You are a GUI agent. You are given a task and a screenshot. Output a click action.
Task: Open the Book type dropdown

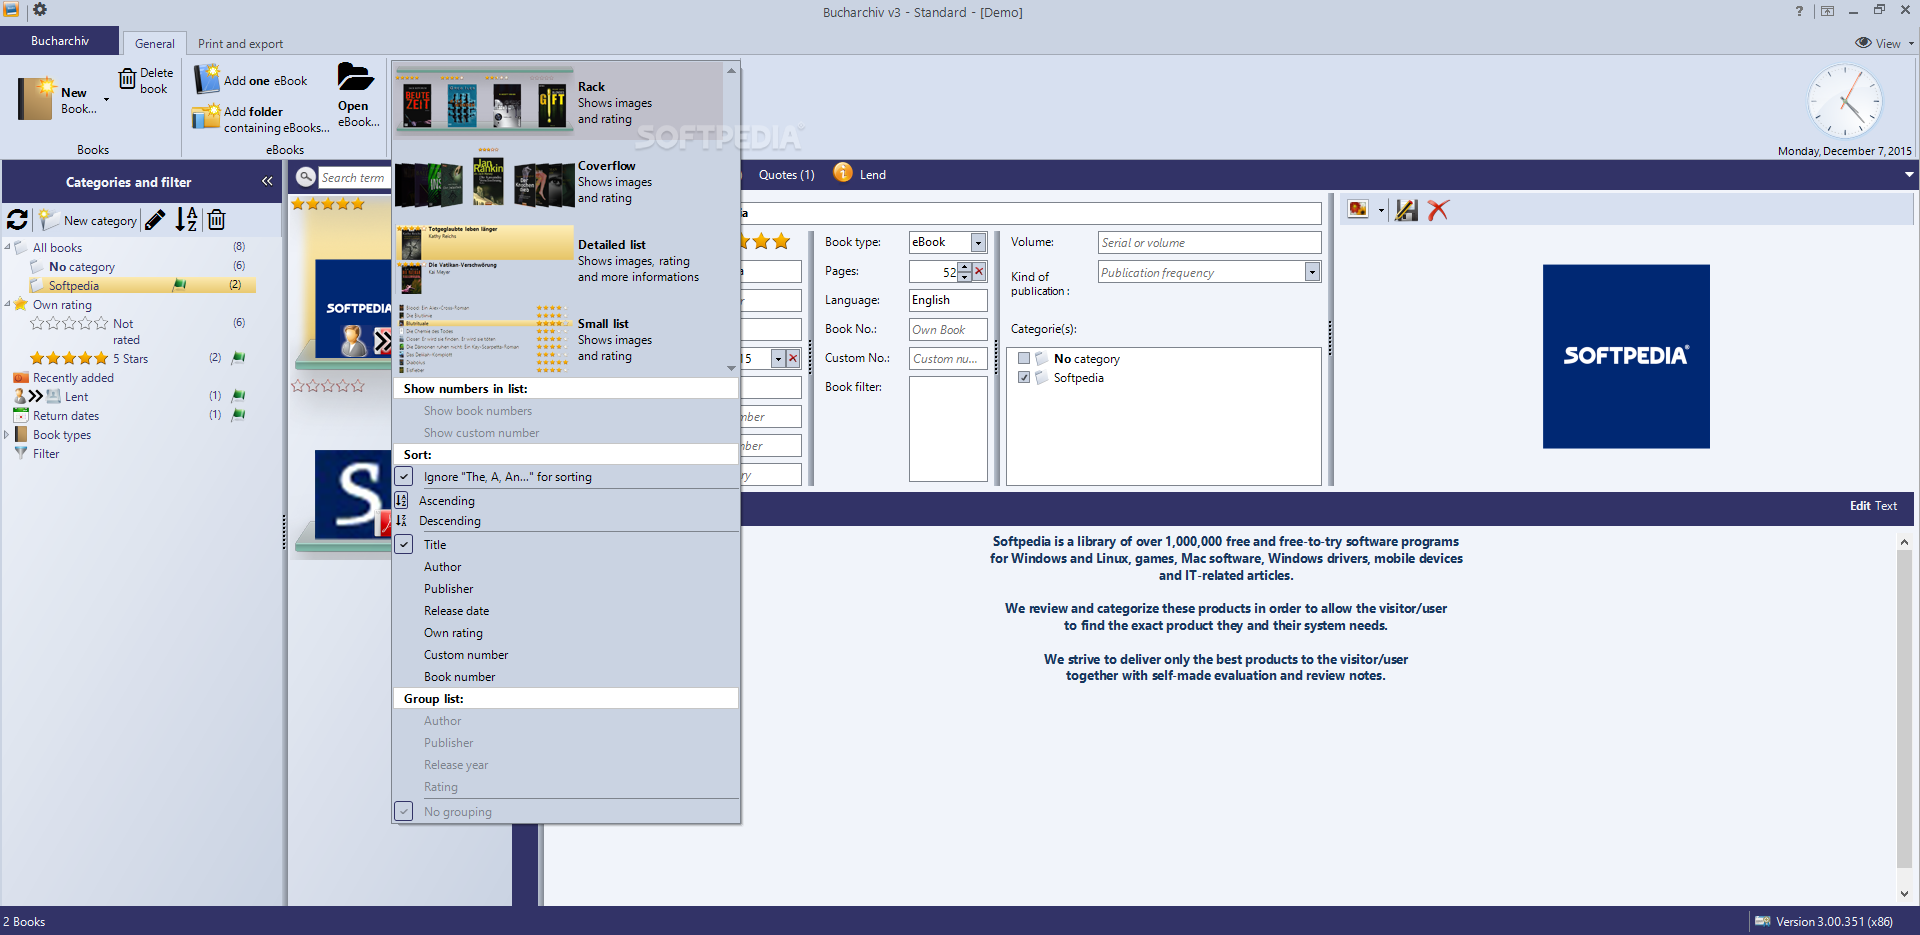click(978, 242)
